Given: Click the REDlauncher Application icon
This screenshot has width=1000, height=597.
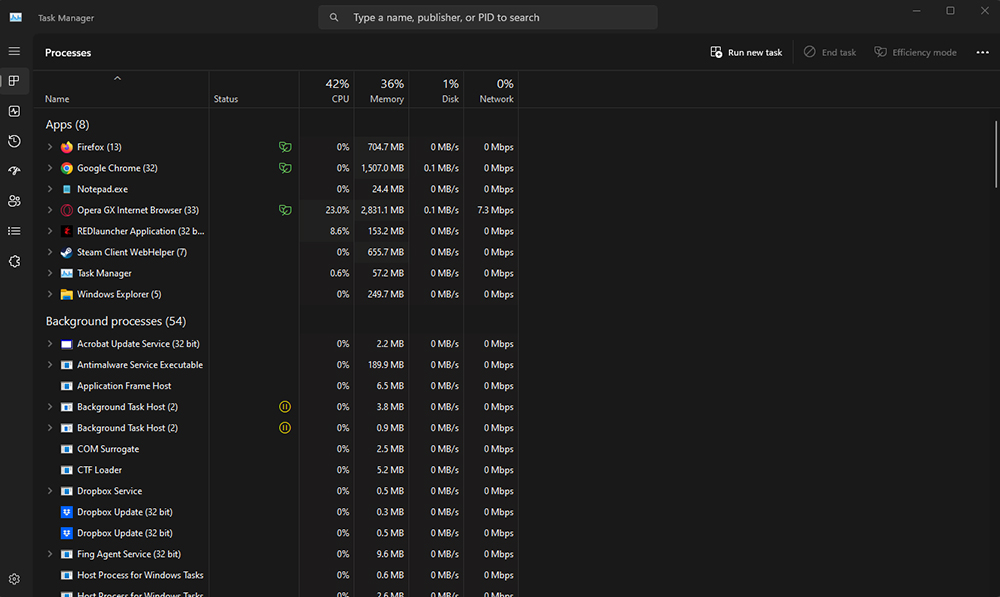Looking at the screenshot, I should tap(66, 232).
